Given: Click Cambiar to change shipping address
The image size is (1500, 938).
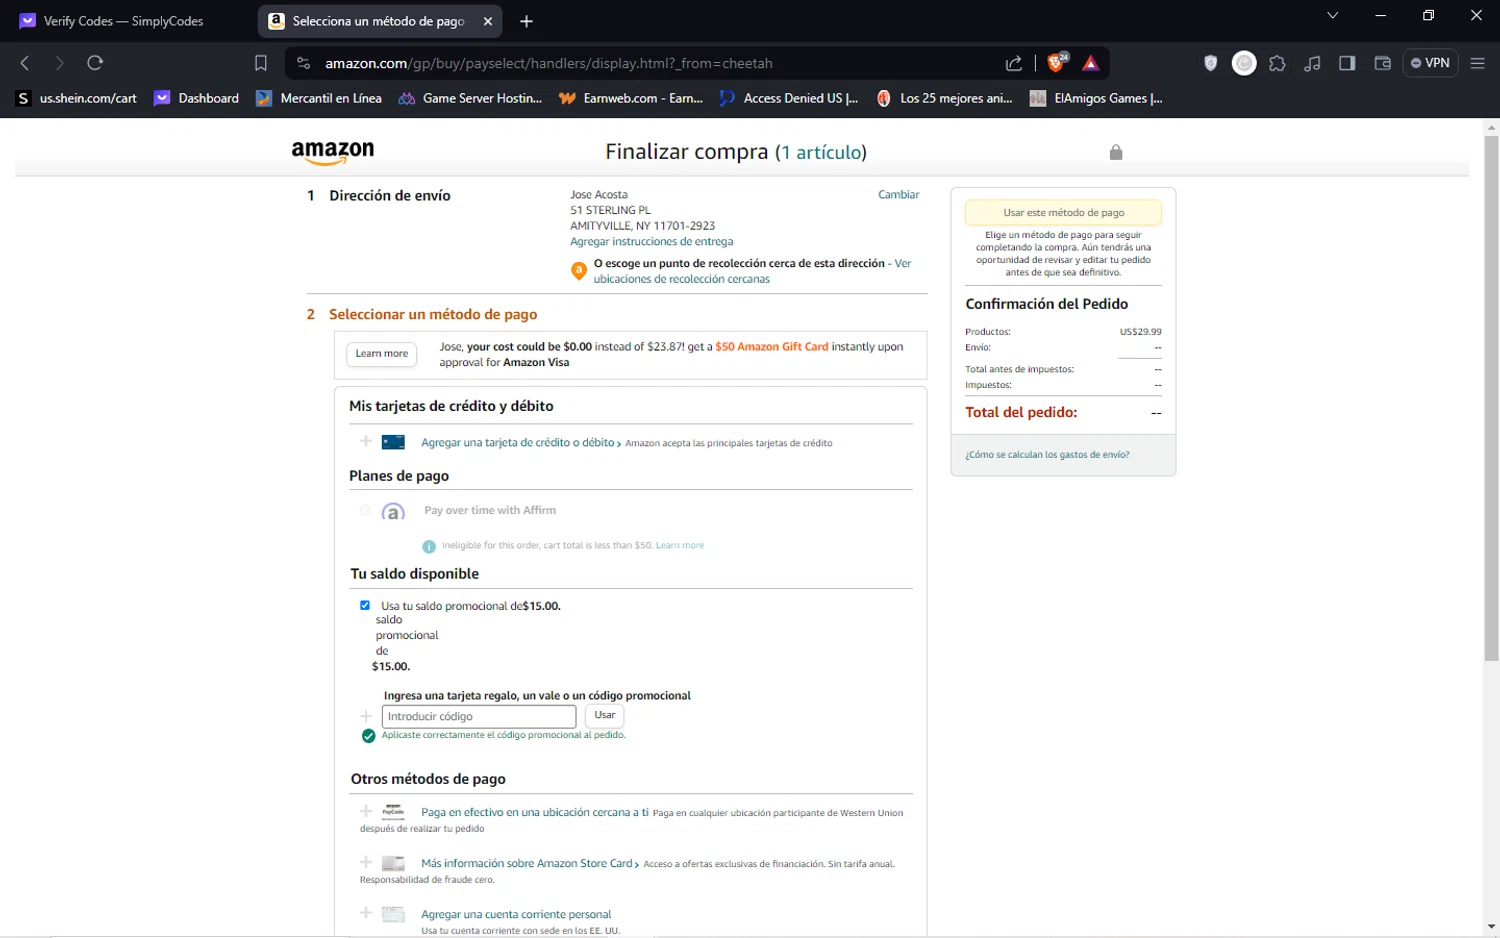Looking at the screenshot, I should [898, 195].
